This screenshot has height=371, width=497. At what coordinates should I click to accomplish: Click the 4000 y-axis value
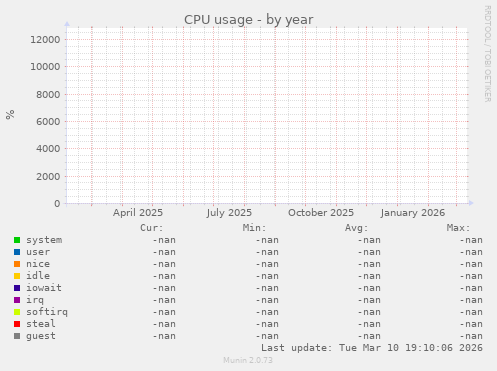tap(48, 149)
